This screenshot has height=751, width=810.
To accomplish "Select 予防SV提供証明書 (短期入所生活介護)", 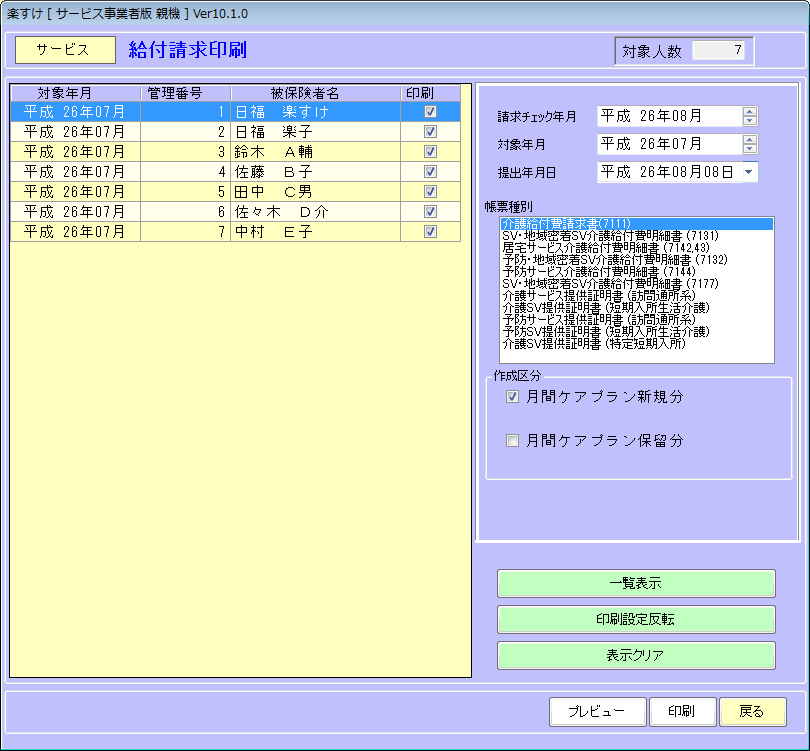I will (x=636, y=332).
